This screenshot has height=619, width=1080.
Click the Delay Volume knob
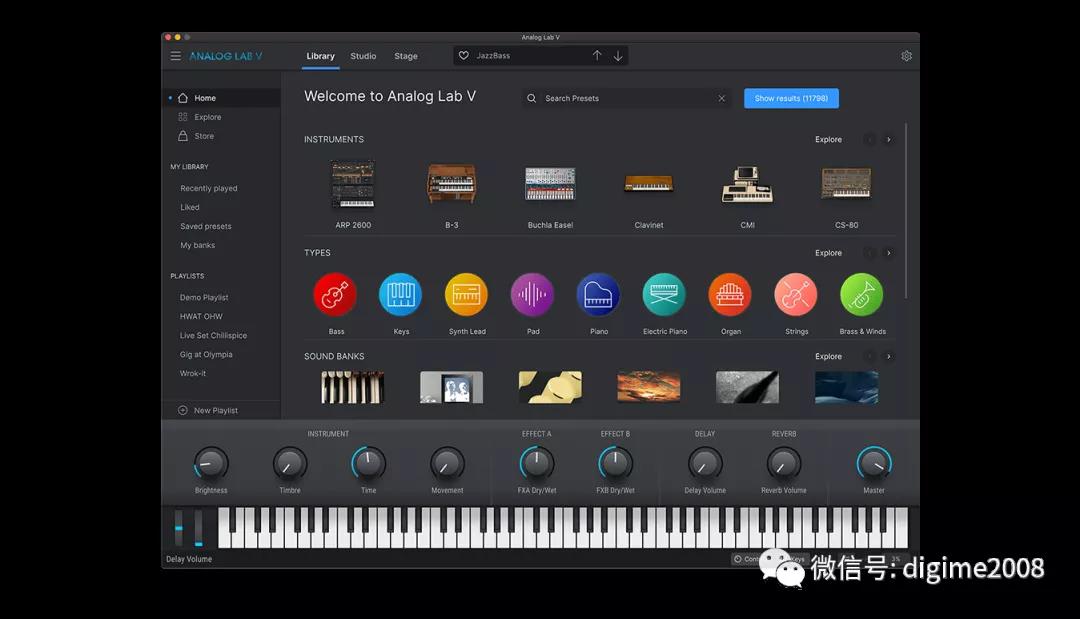click(705, 463)
